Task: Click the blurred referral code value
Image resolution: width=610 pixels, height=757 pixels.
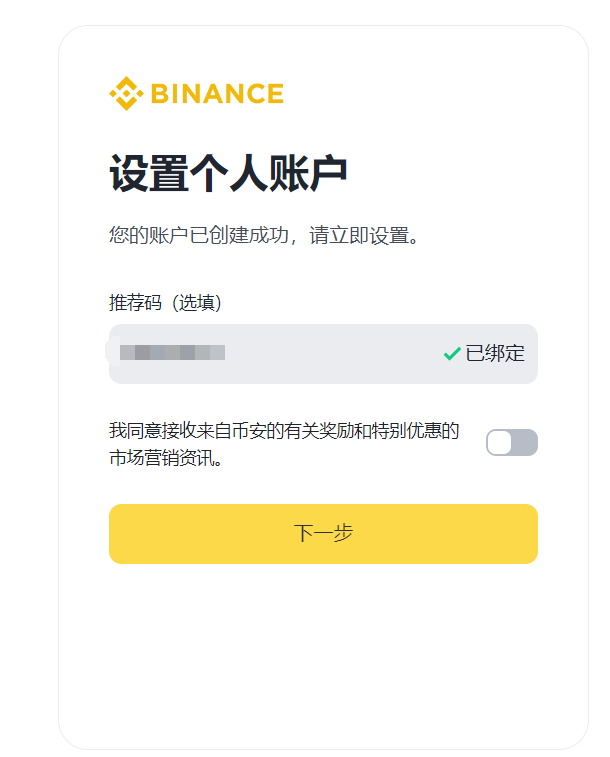Action: click(171, 353)
